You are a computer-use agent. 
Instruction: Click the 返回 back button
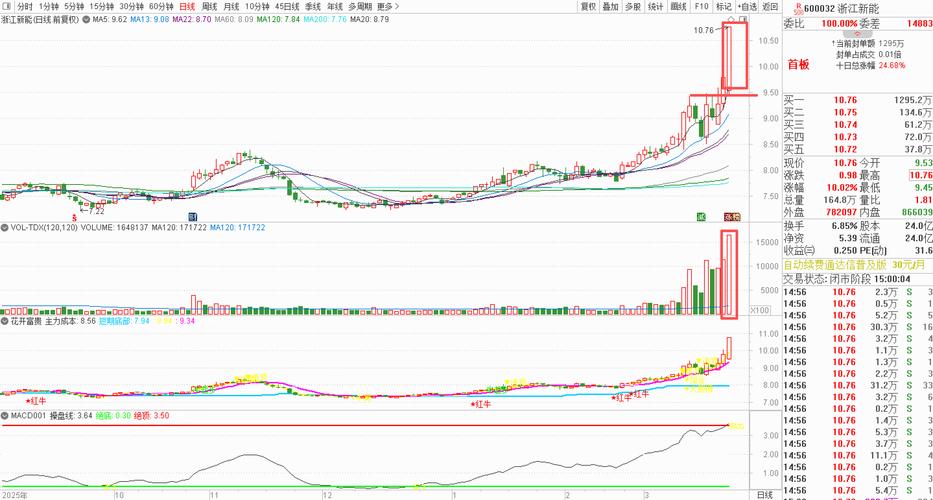click(x=768, y=6)
